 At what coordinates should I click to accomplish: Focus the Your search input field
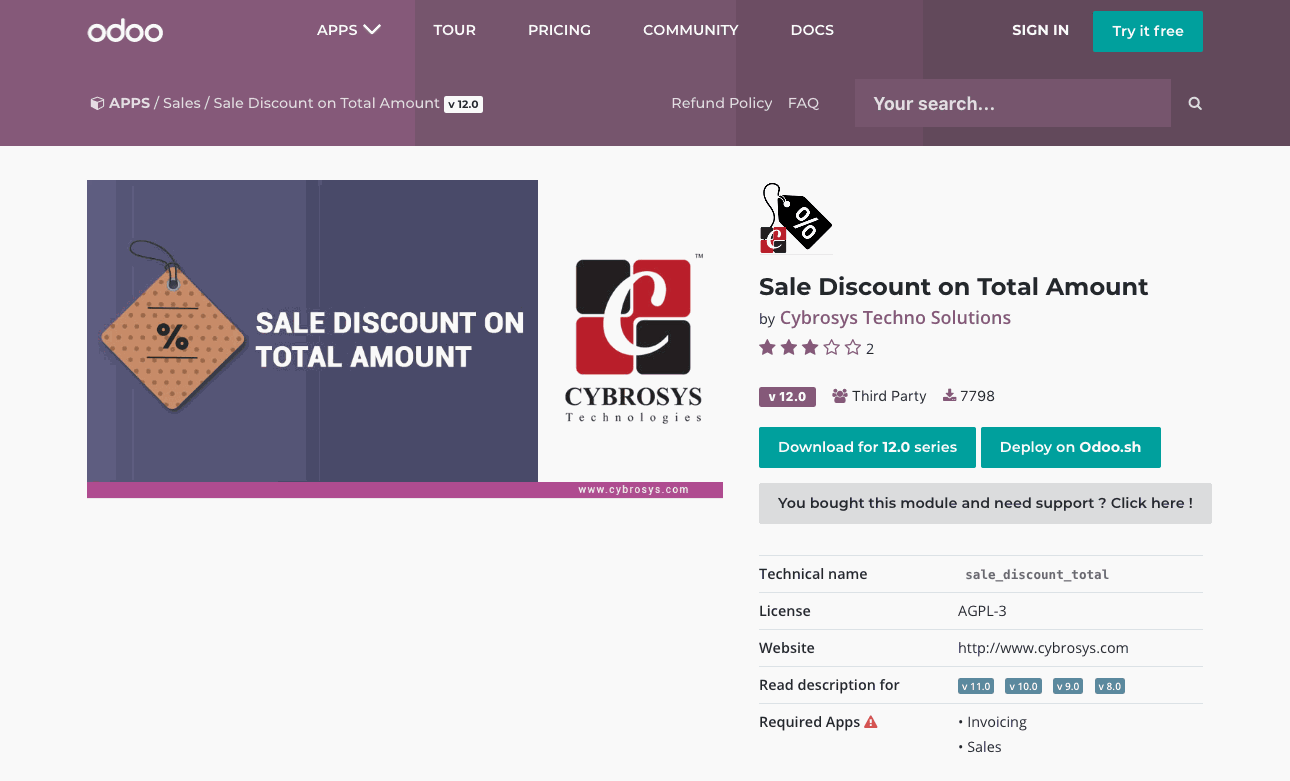[x=1013, y=103]
